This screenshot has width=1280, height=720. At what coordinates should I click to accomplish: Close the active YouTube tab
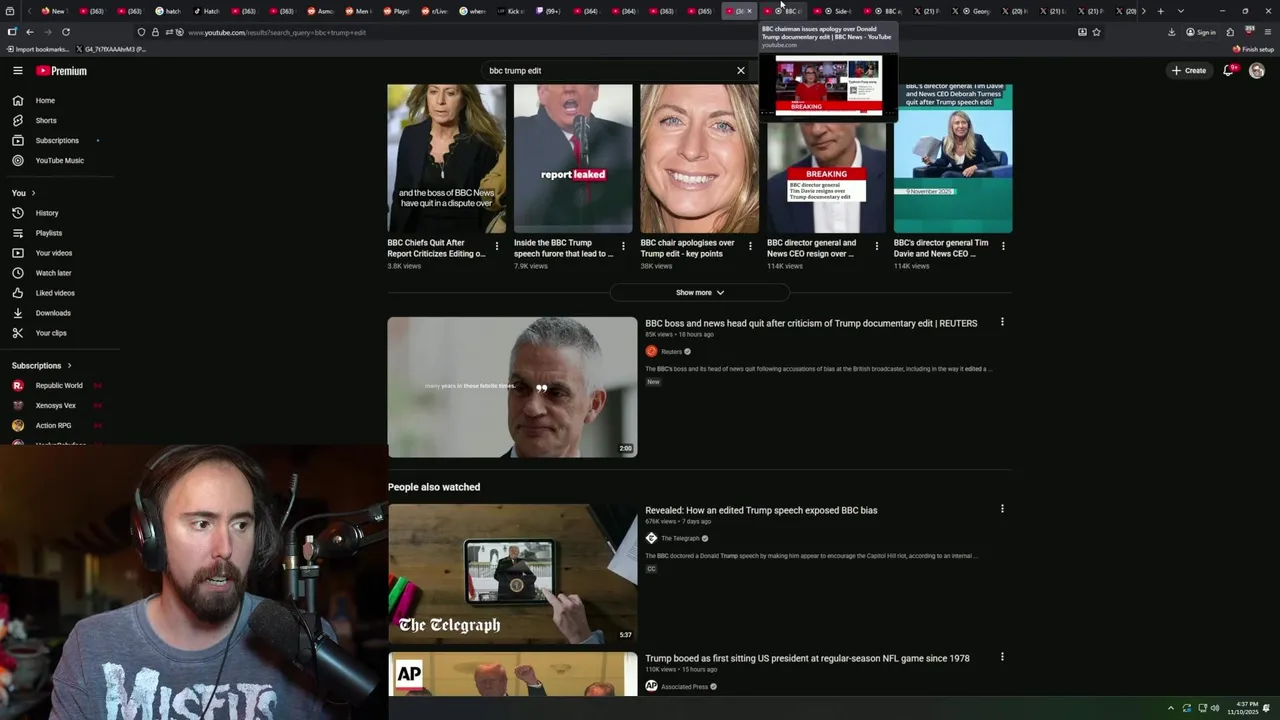[x=749, y=11]
